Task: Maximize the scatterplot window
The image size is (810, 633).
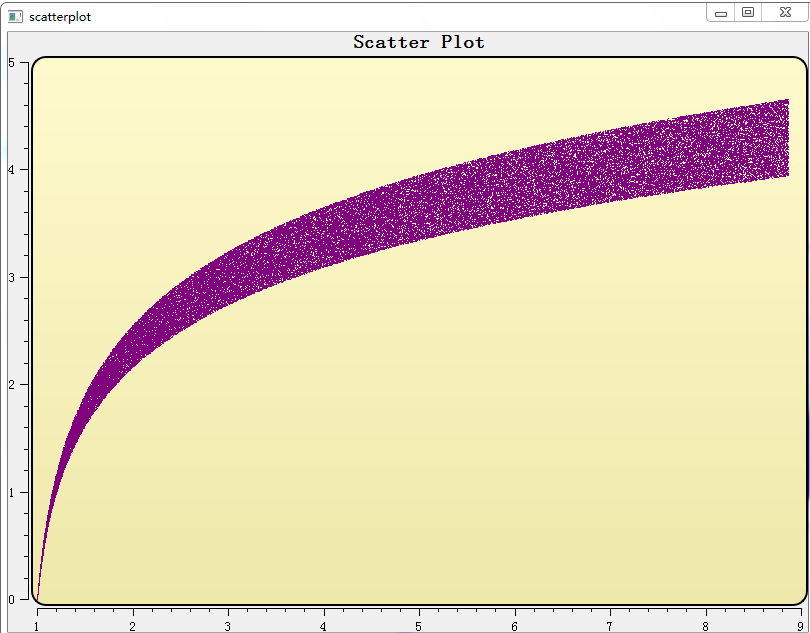Action: tap(747, 13)
